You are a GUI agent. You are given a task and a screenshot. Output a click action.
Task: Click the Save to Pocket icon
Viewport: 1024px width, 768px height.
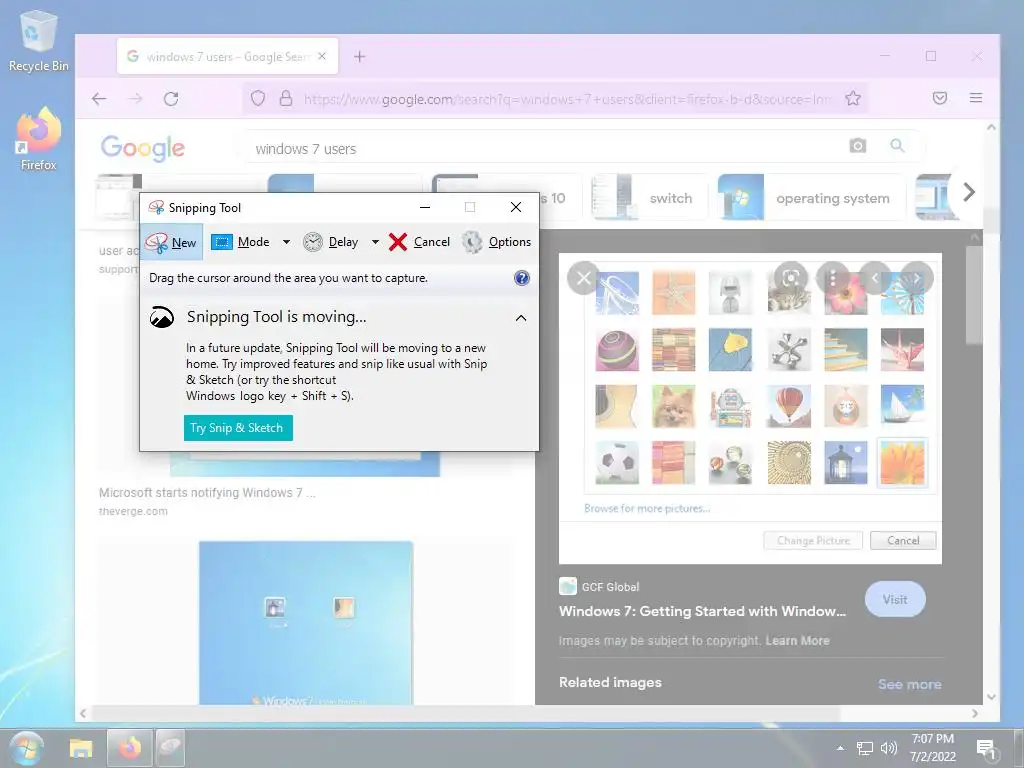coord(939,99)
